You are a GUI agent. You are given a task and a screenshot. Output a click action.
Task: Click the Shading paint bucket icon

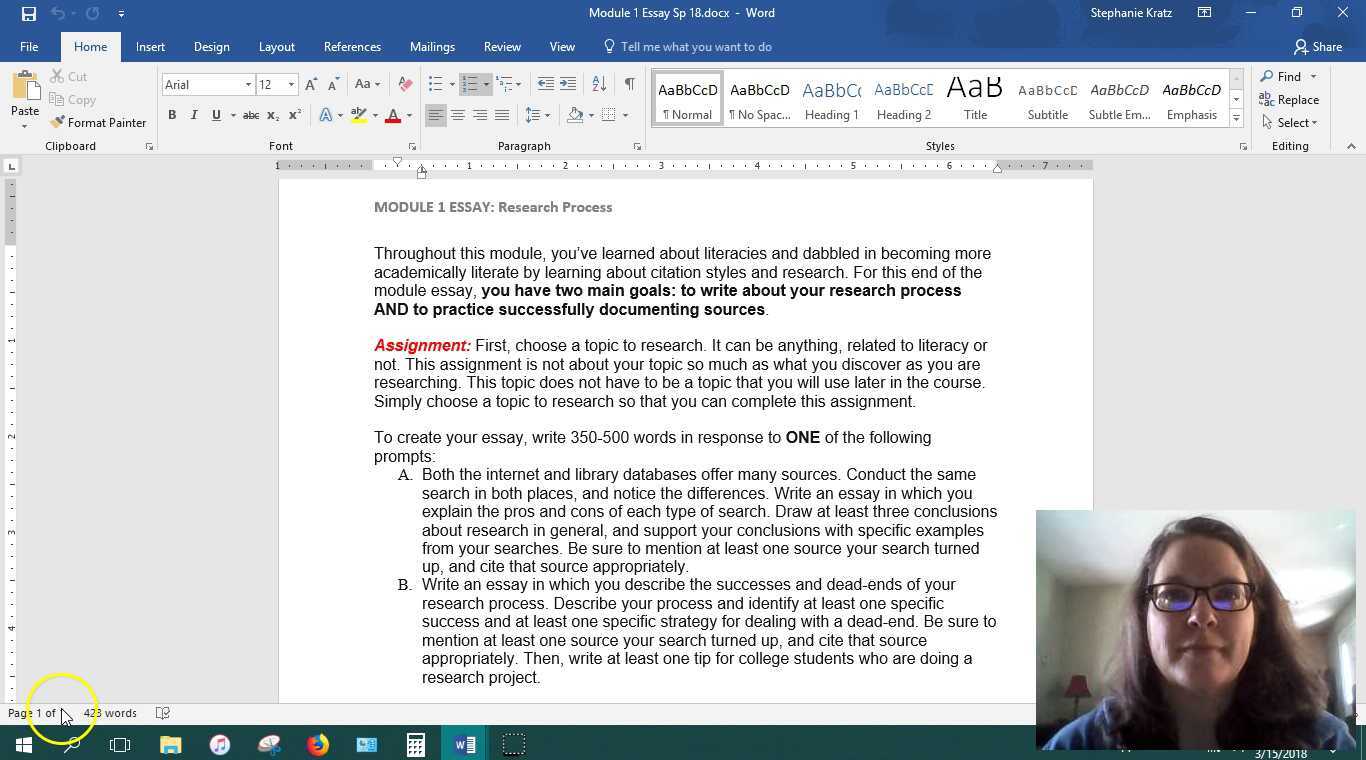click(x=576, y=115)
